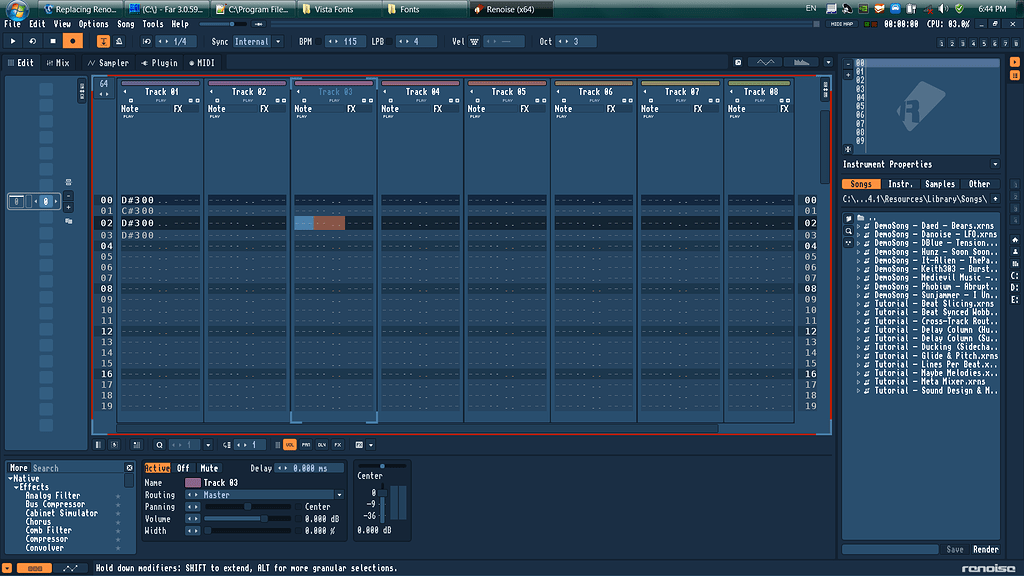Click the velocity keyboard icon next to Vel
Screen dimensions: 1024x576
coord(475,42)
